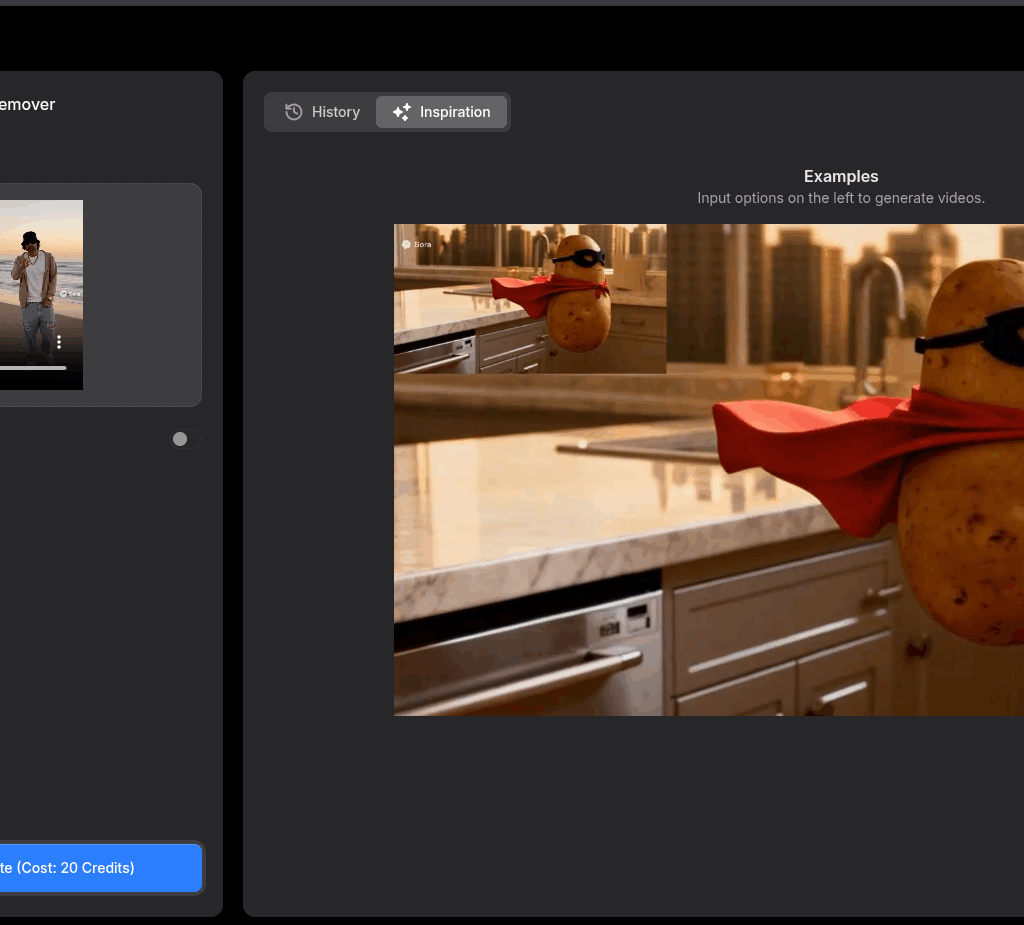The width and height of the screenshot is (1024, 925).
Task: Open the three-dot menu on uploaded video
Action: (x=59, y=342)
